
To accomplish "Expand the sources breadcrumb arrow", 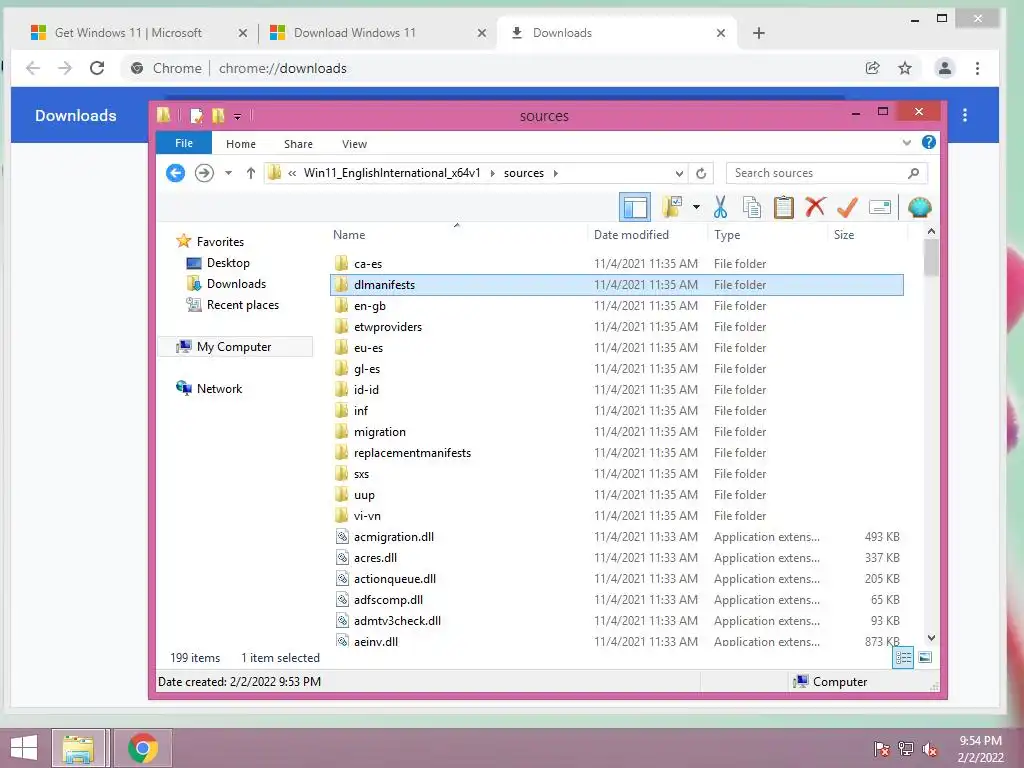I will 556,173.
